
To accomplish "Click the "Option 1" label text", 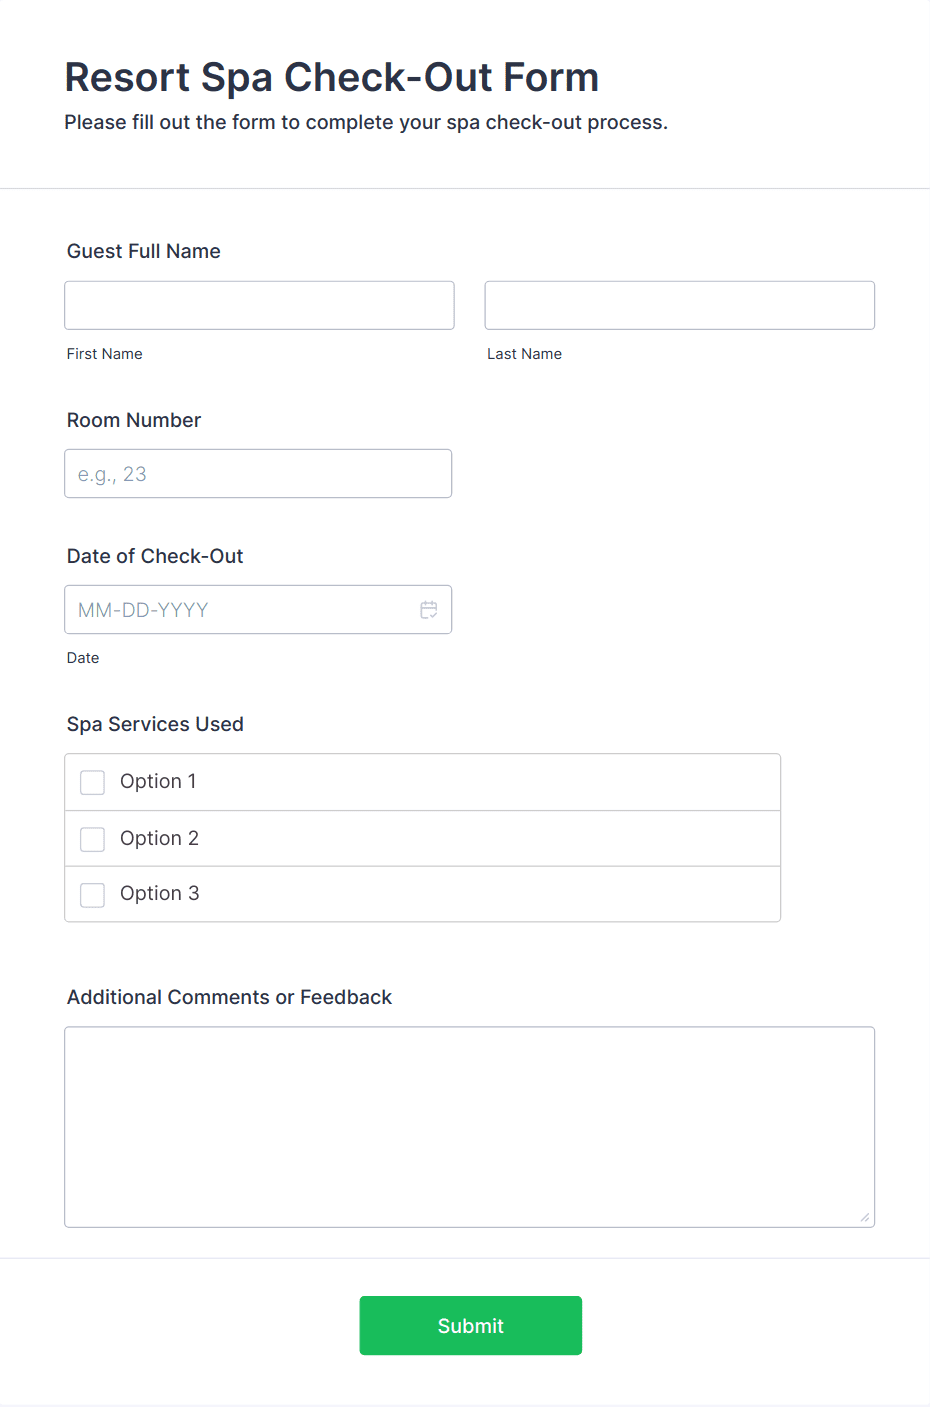I will click(x=158, y=781).
